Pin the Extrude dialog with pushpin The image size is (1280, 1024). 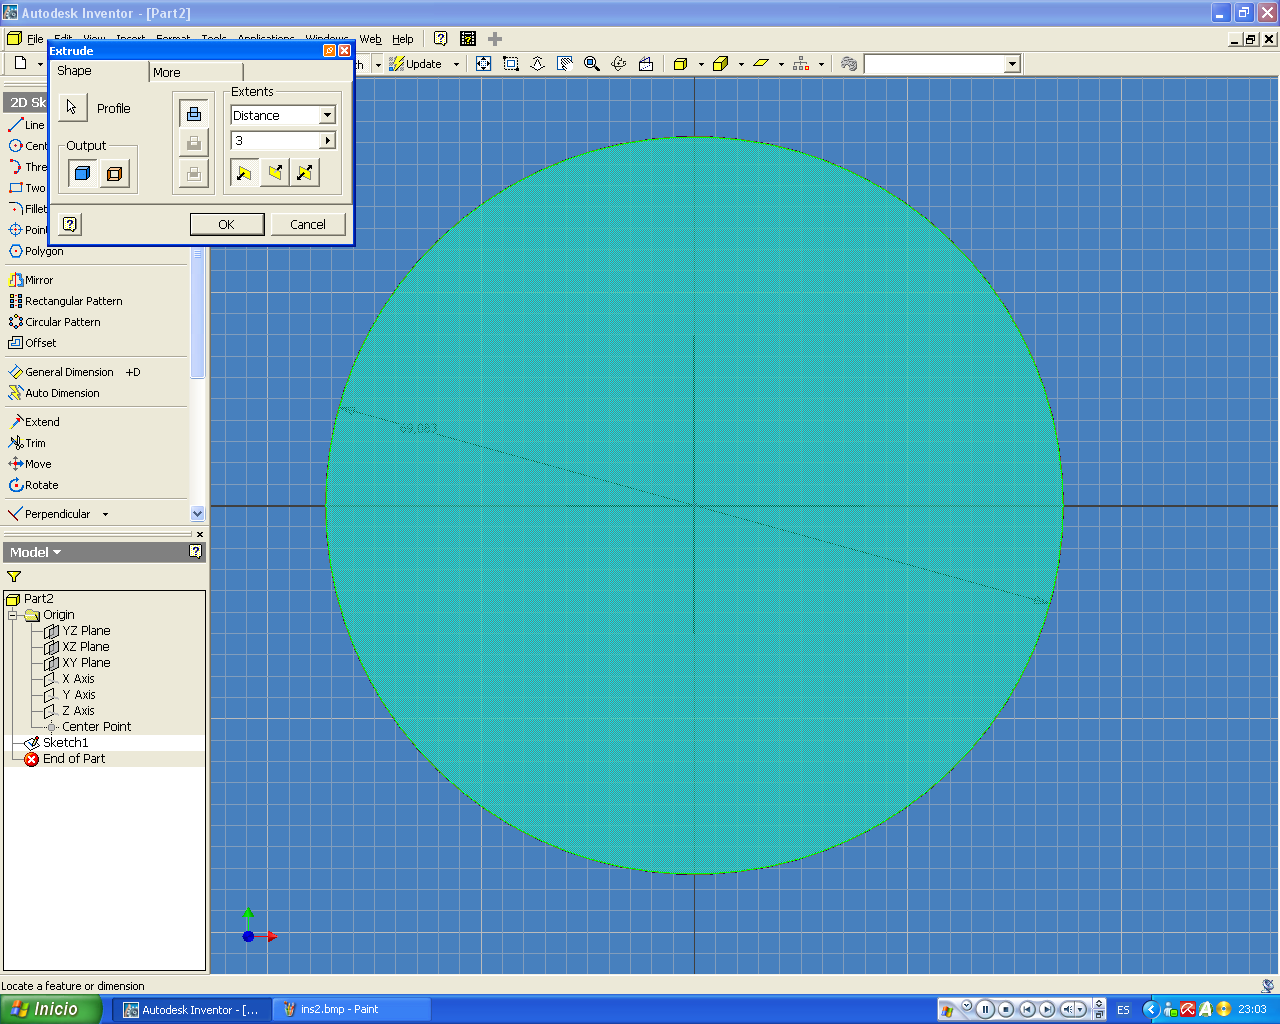[329, 51]
